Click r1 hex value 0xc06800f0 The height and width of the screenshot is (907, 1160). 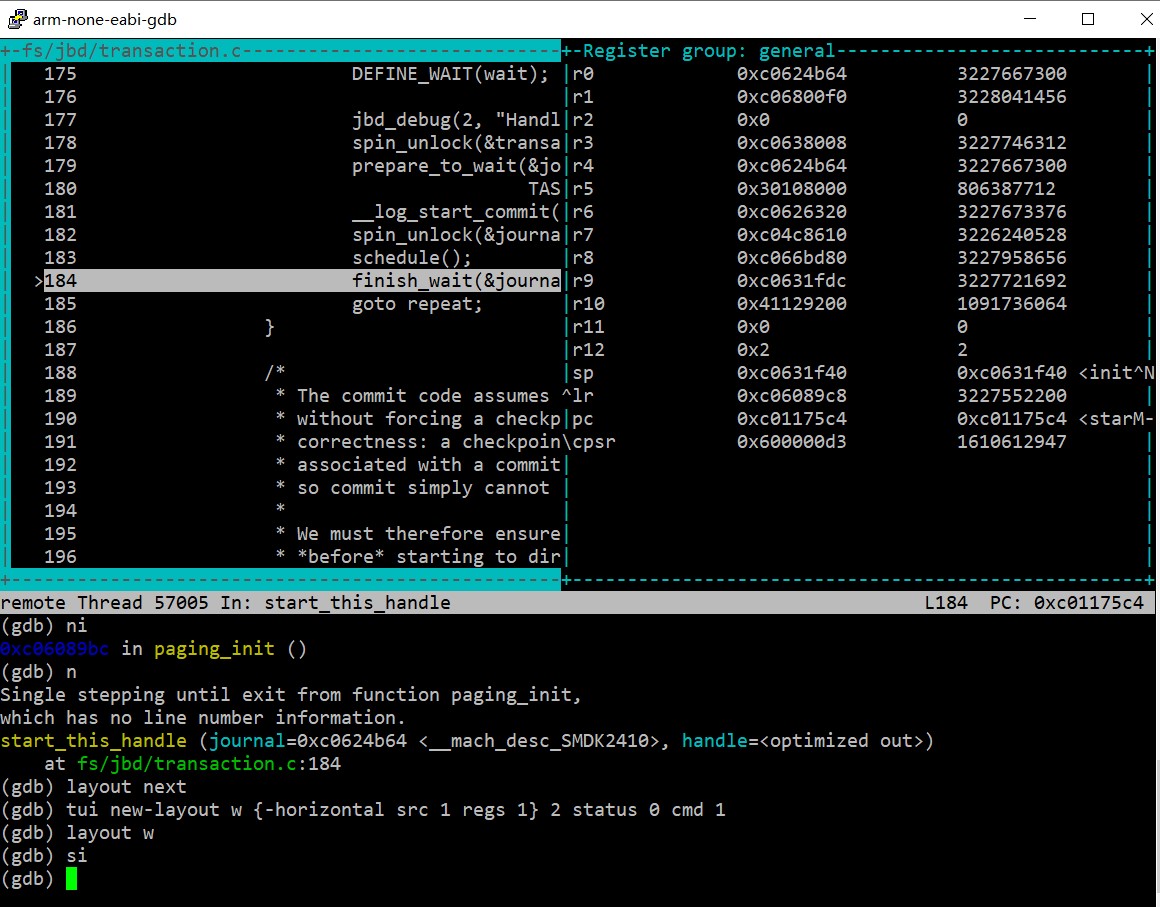[792, 96]
